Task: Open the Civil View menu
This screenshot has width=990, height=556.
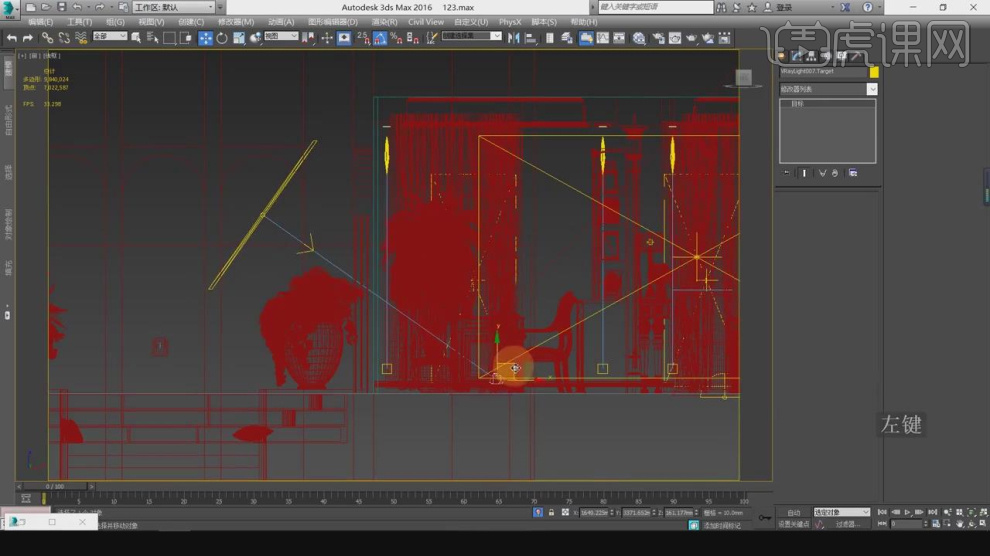Action: [426, 22]
